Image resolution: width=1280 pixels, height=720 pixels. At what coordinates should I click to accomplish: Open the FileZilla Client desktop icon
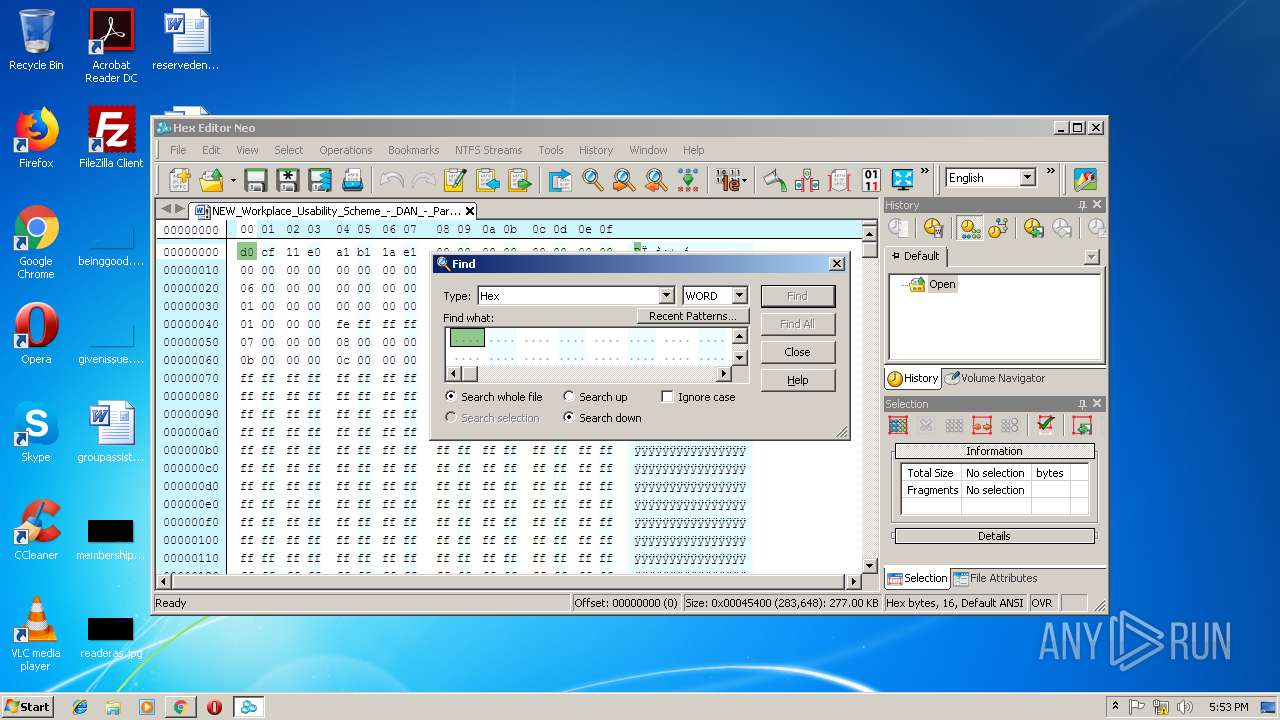(x=111, y=138)
